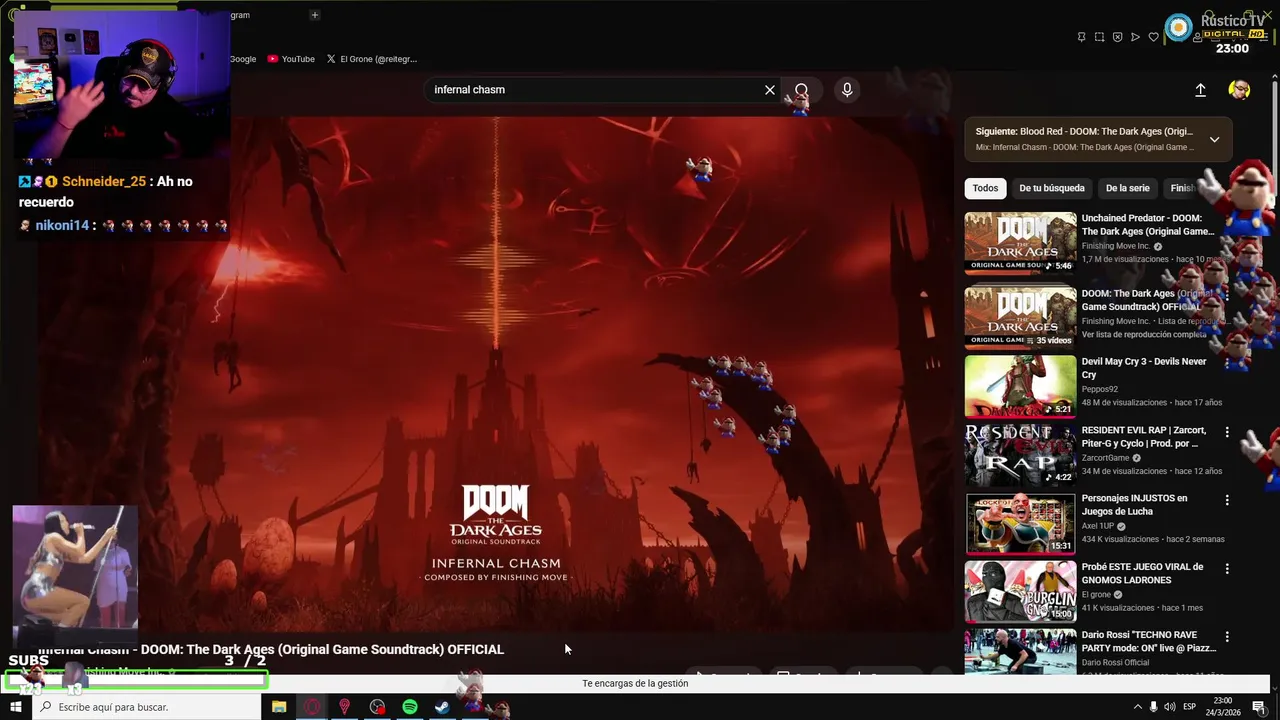The width and height of the screenshot is (1280, 720).
Task: Open Unchained Predator video thumbnail
Action: click(1020, 243)
